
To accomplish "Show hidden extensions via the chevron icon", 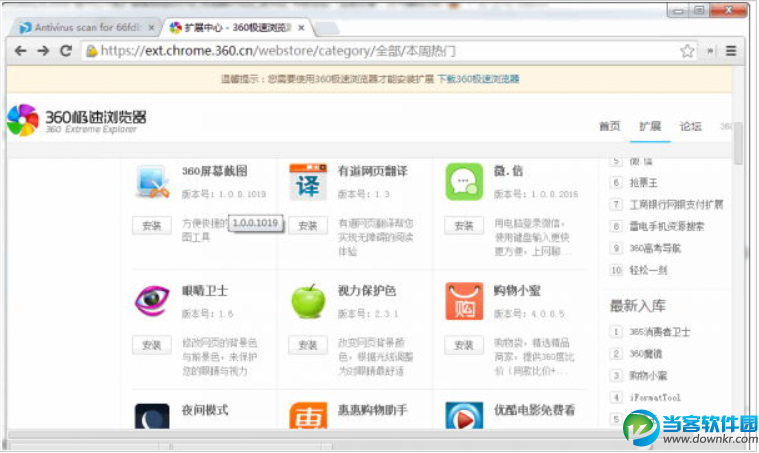I will pyautogui.click(x=710, y=51).
